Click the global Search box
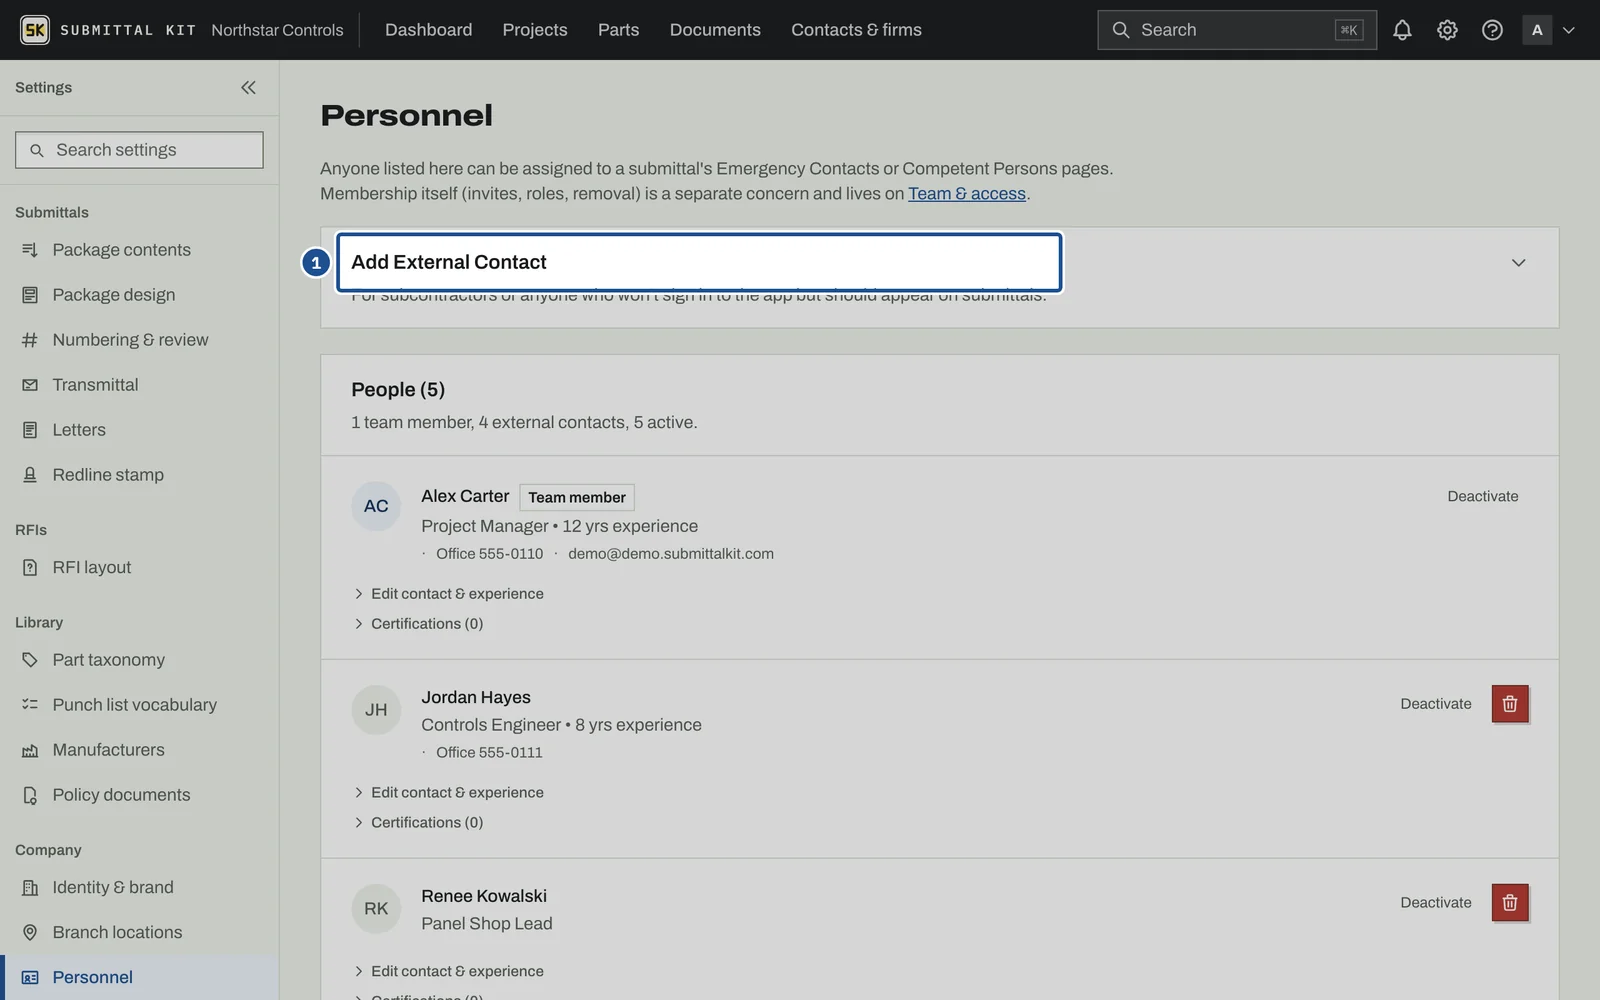Screen dimensions: 1600x1000 pyautogui.click(x=1237, y=30)
